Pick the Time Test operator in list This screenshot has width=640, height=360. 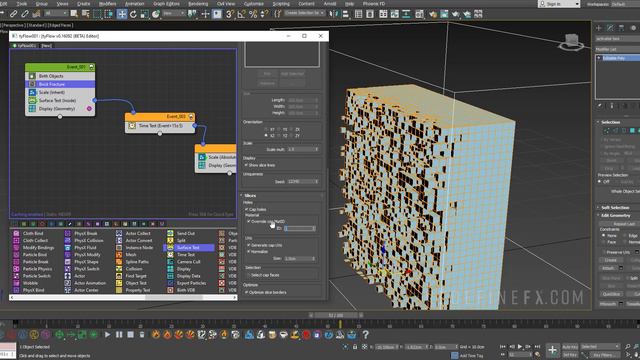[x=186, y=255]
